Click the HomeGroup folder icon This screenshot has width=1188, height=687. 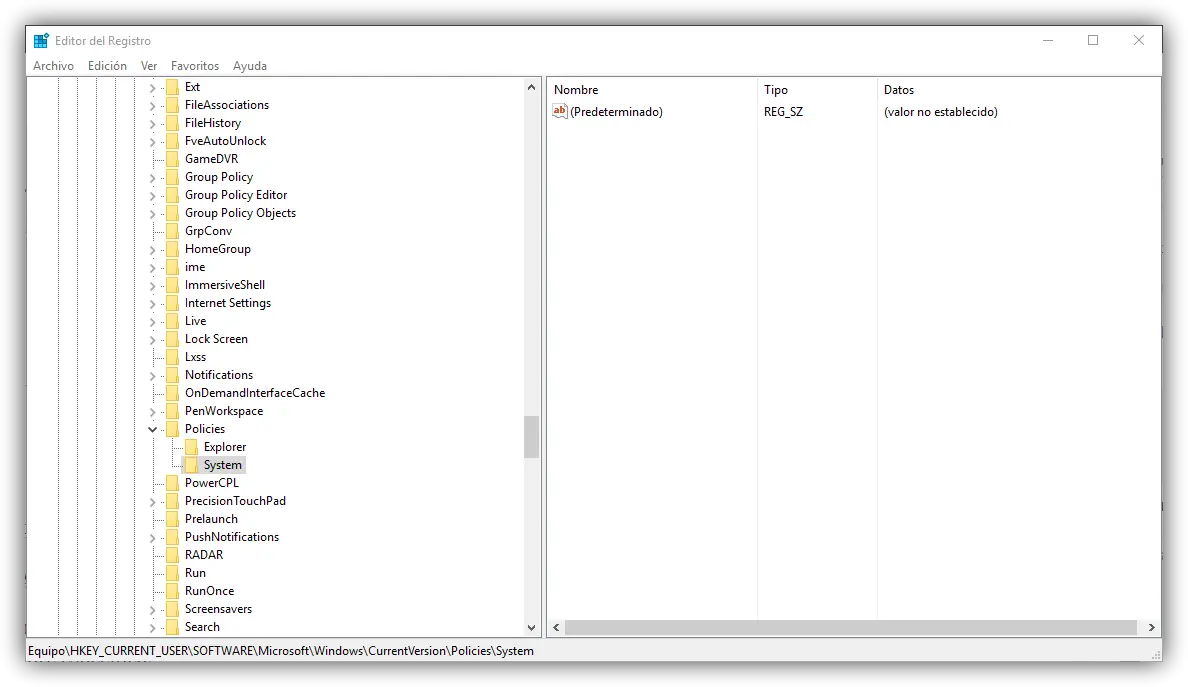[173, 249]
